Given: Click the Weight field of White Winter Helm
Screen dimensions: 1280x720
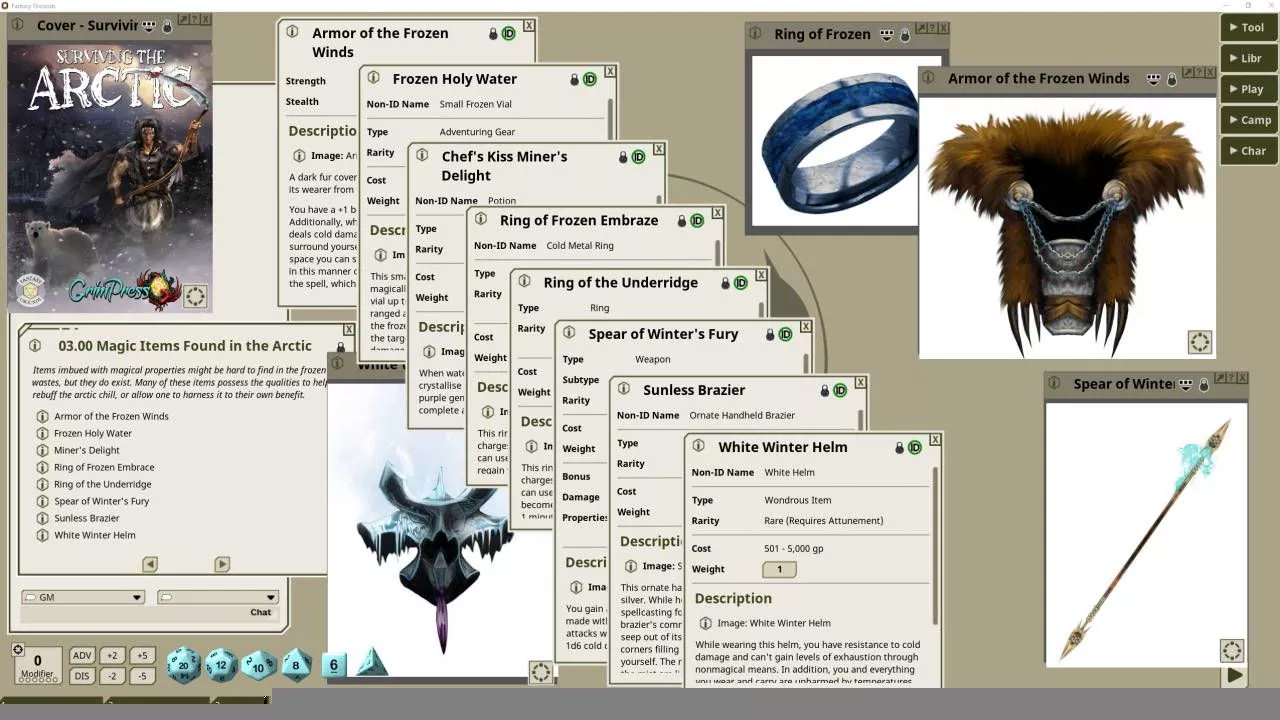Looking at the screenshot, I should [780, 569].
